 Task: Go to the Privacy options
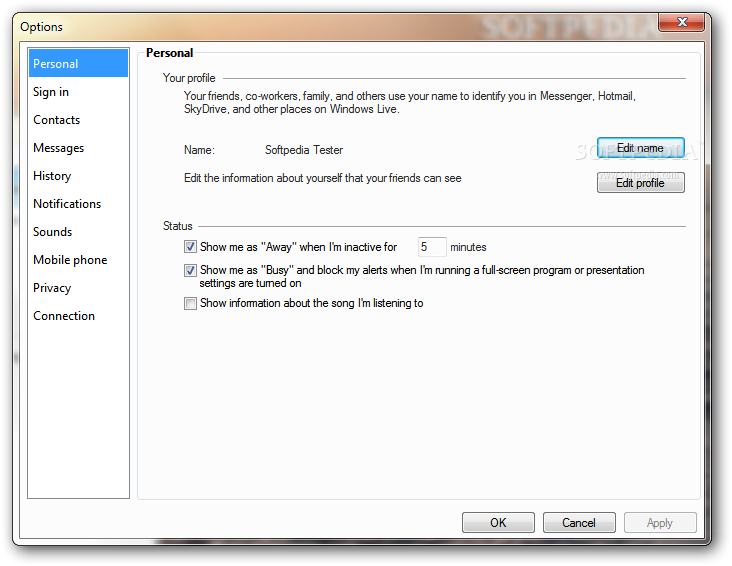(78, 288)
